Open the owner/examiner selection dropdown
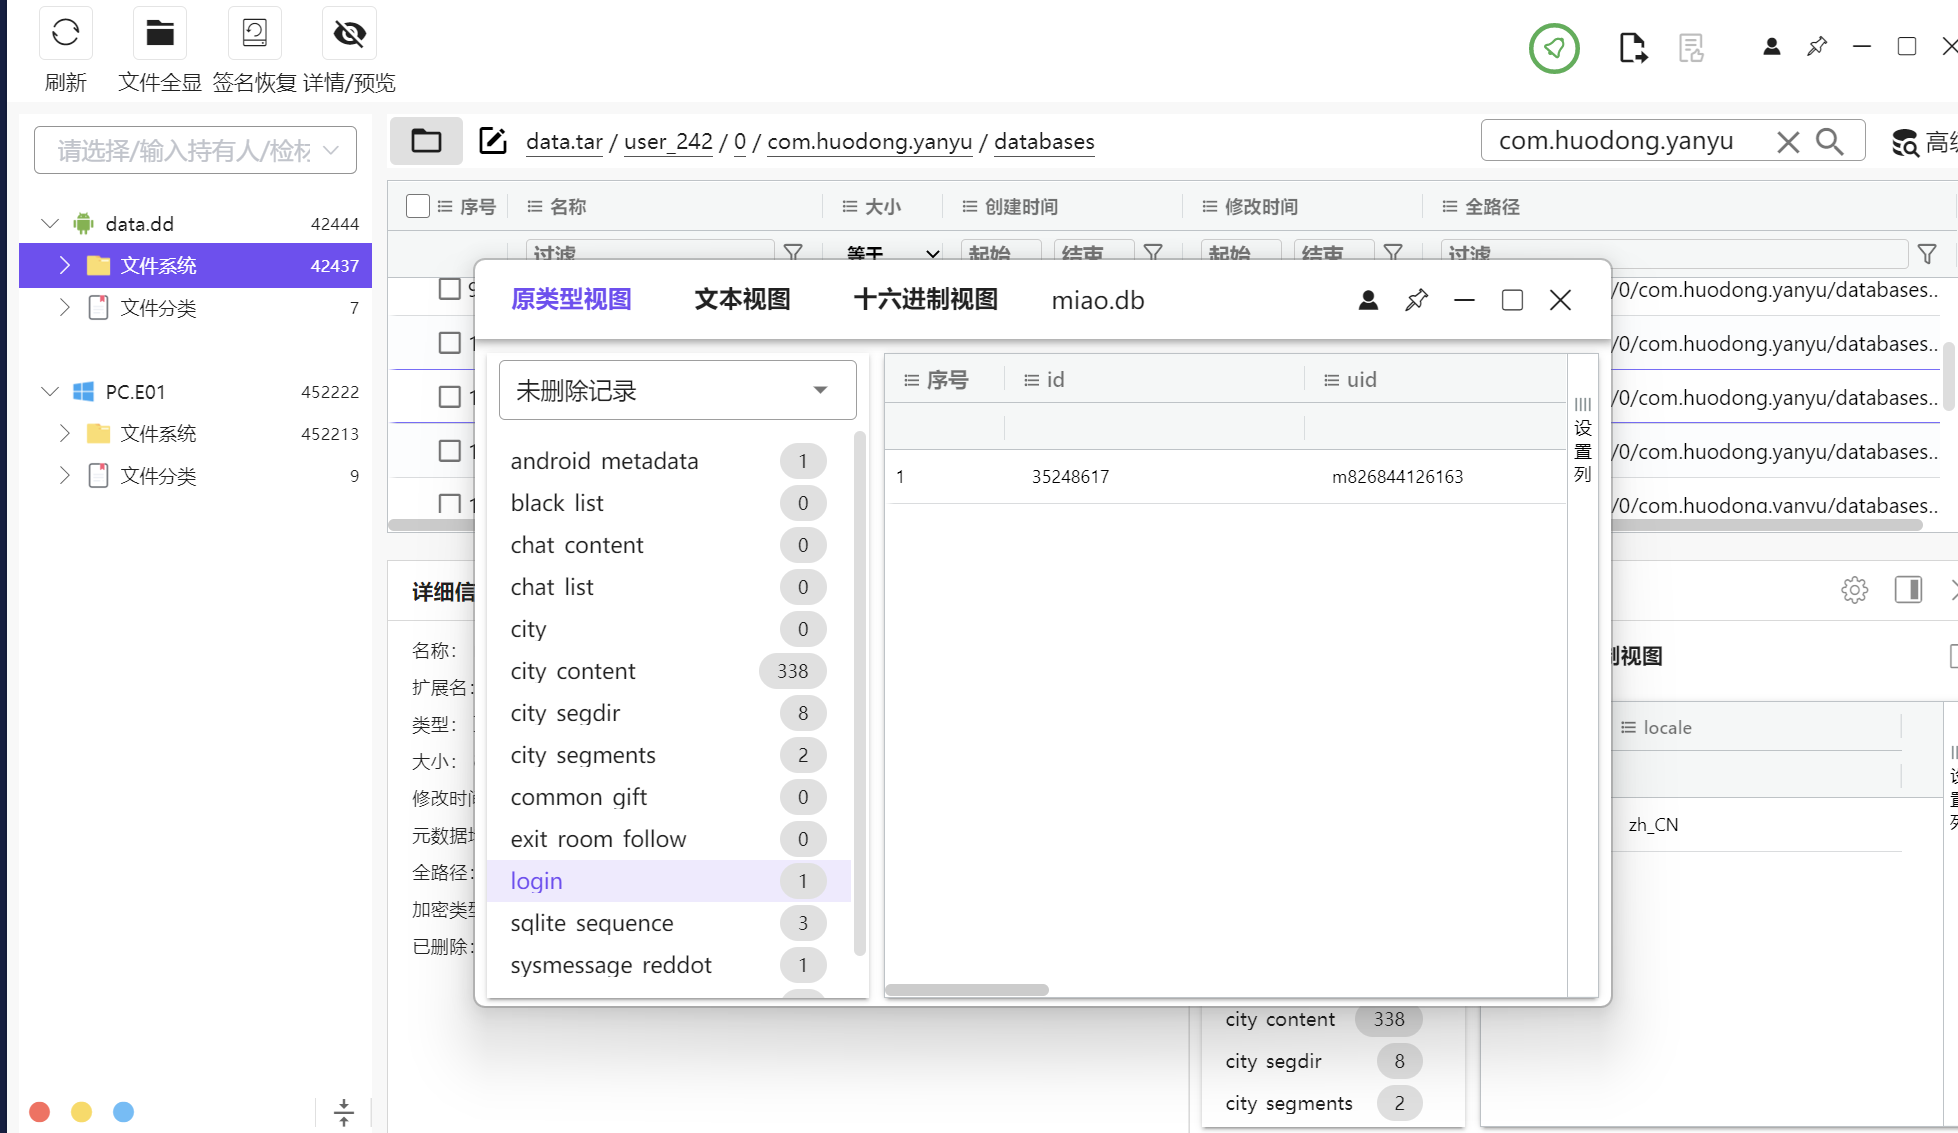This screenshot has width=1958, height=1133. click(x=195, y=150)
